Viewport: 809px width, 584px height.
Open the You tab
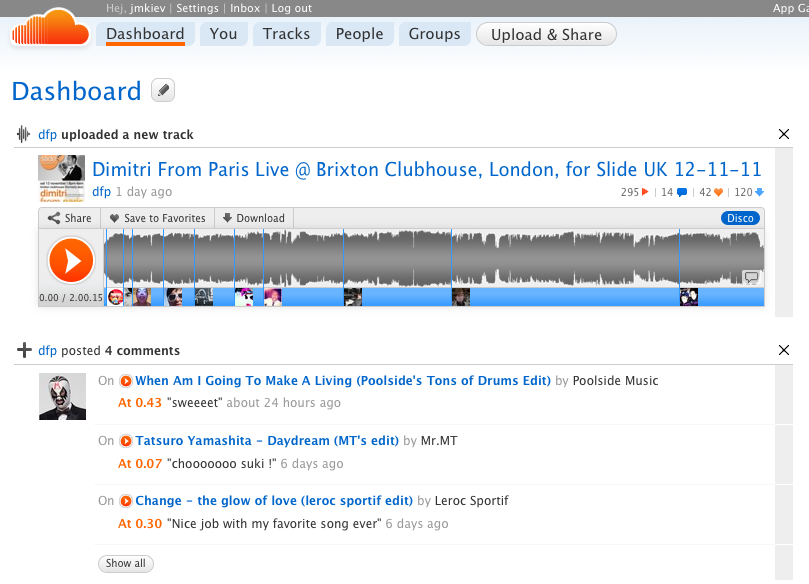tap(223, 34)
